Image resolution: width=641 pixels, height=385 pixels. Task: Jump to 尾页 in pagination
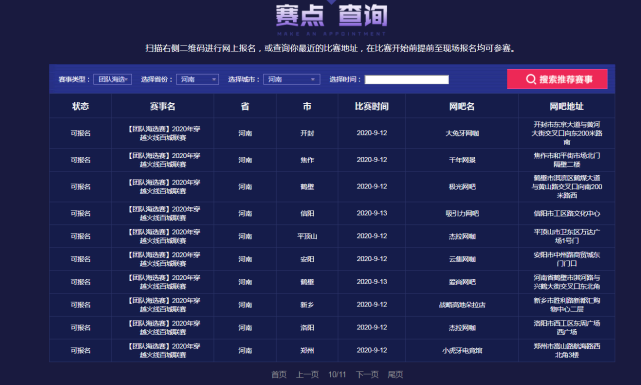(x=395, y=374)
